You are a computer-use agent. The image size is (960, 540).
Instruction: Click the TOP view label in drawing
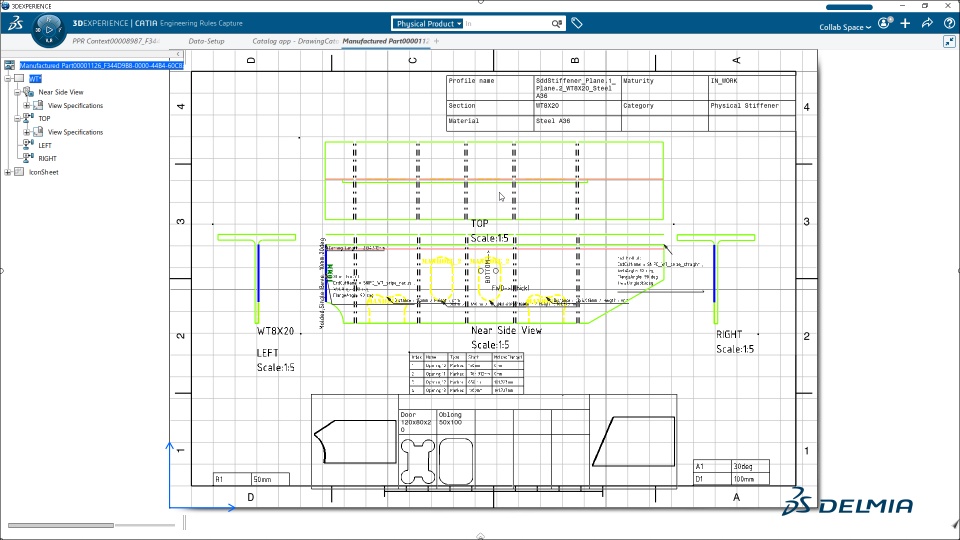coord(479,223)
